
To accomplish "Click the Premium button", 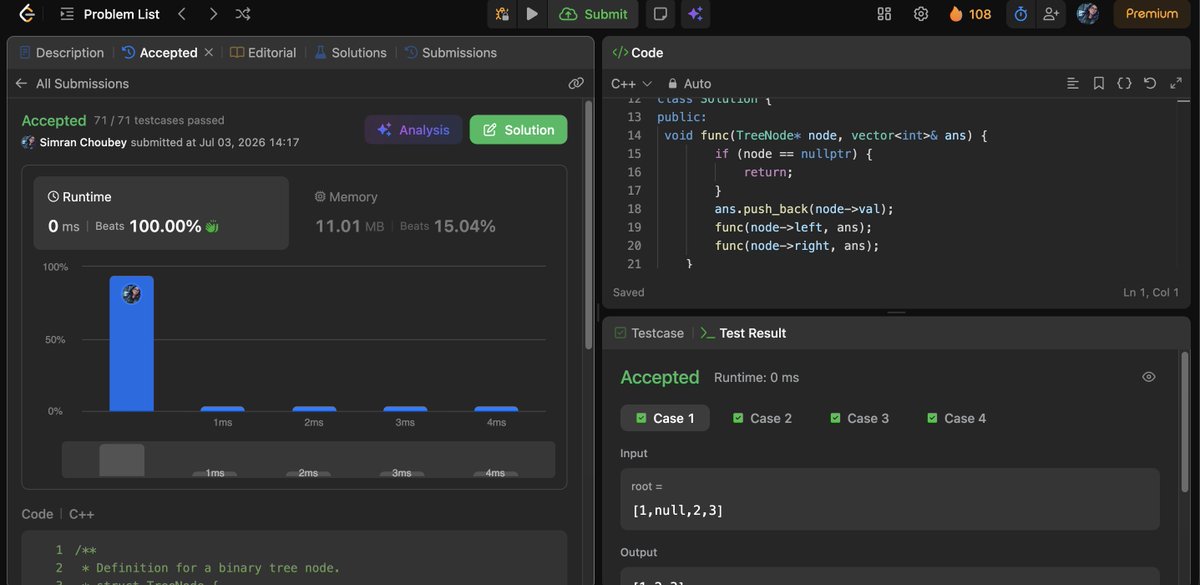I will (1152, 14).
